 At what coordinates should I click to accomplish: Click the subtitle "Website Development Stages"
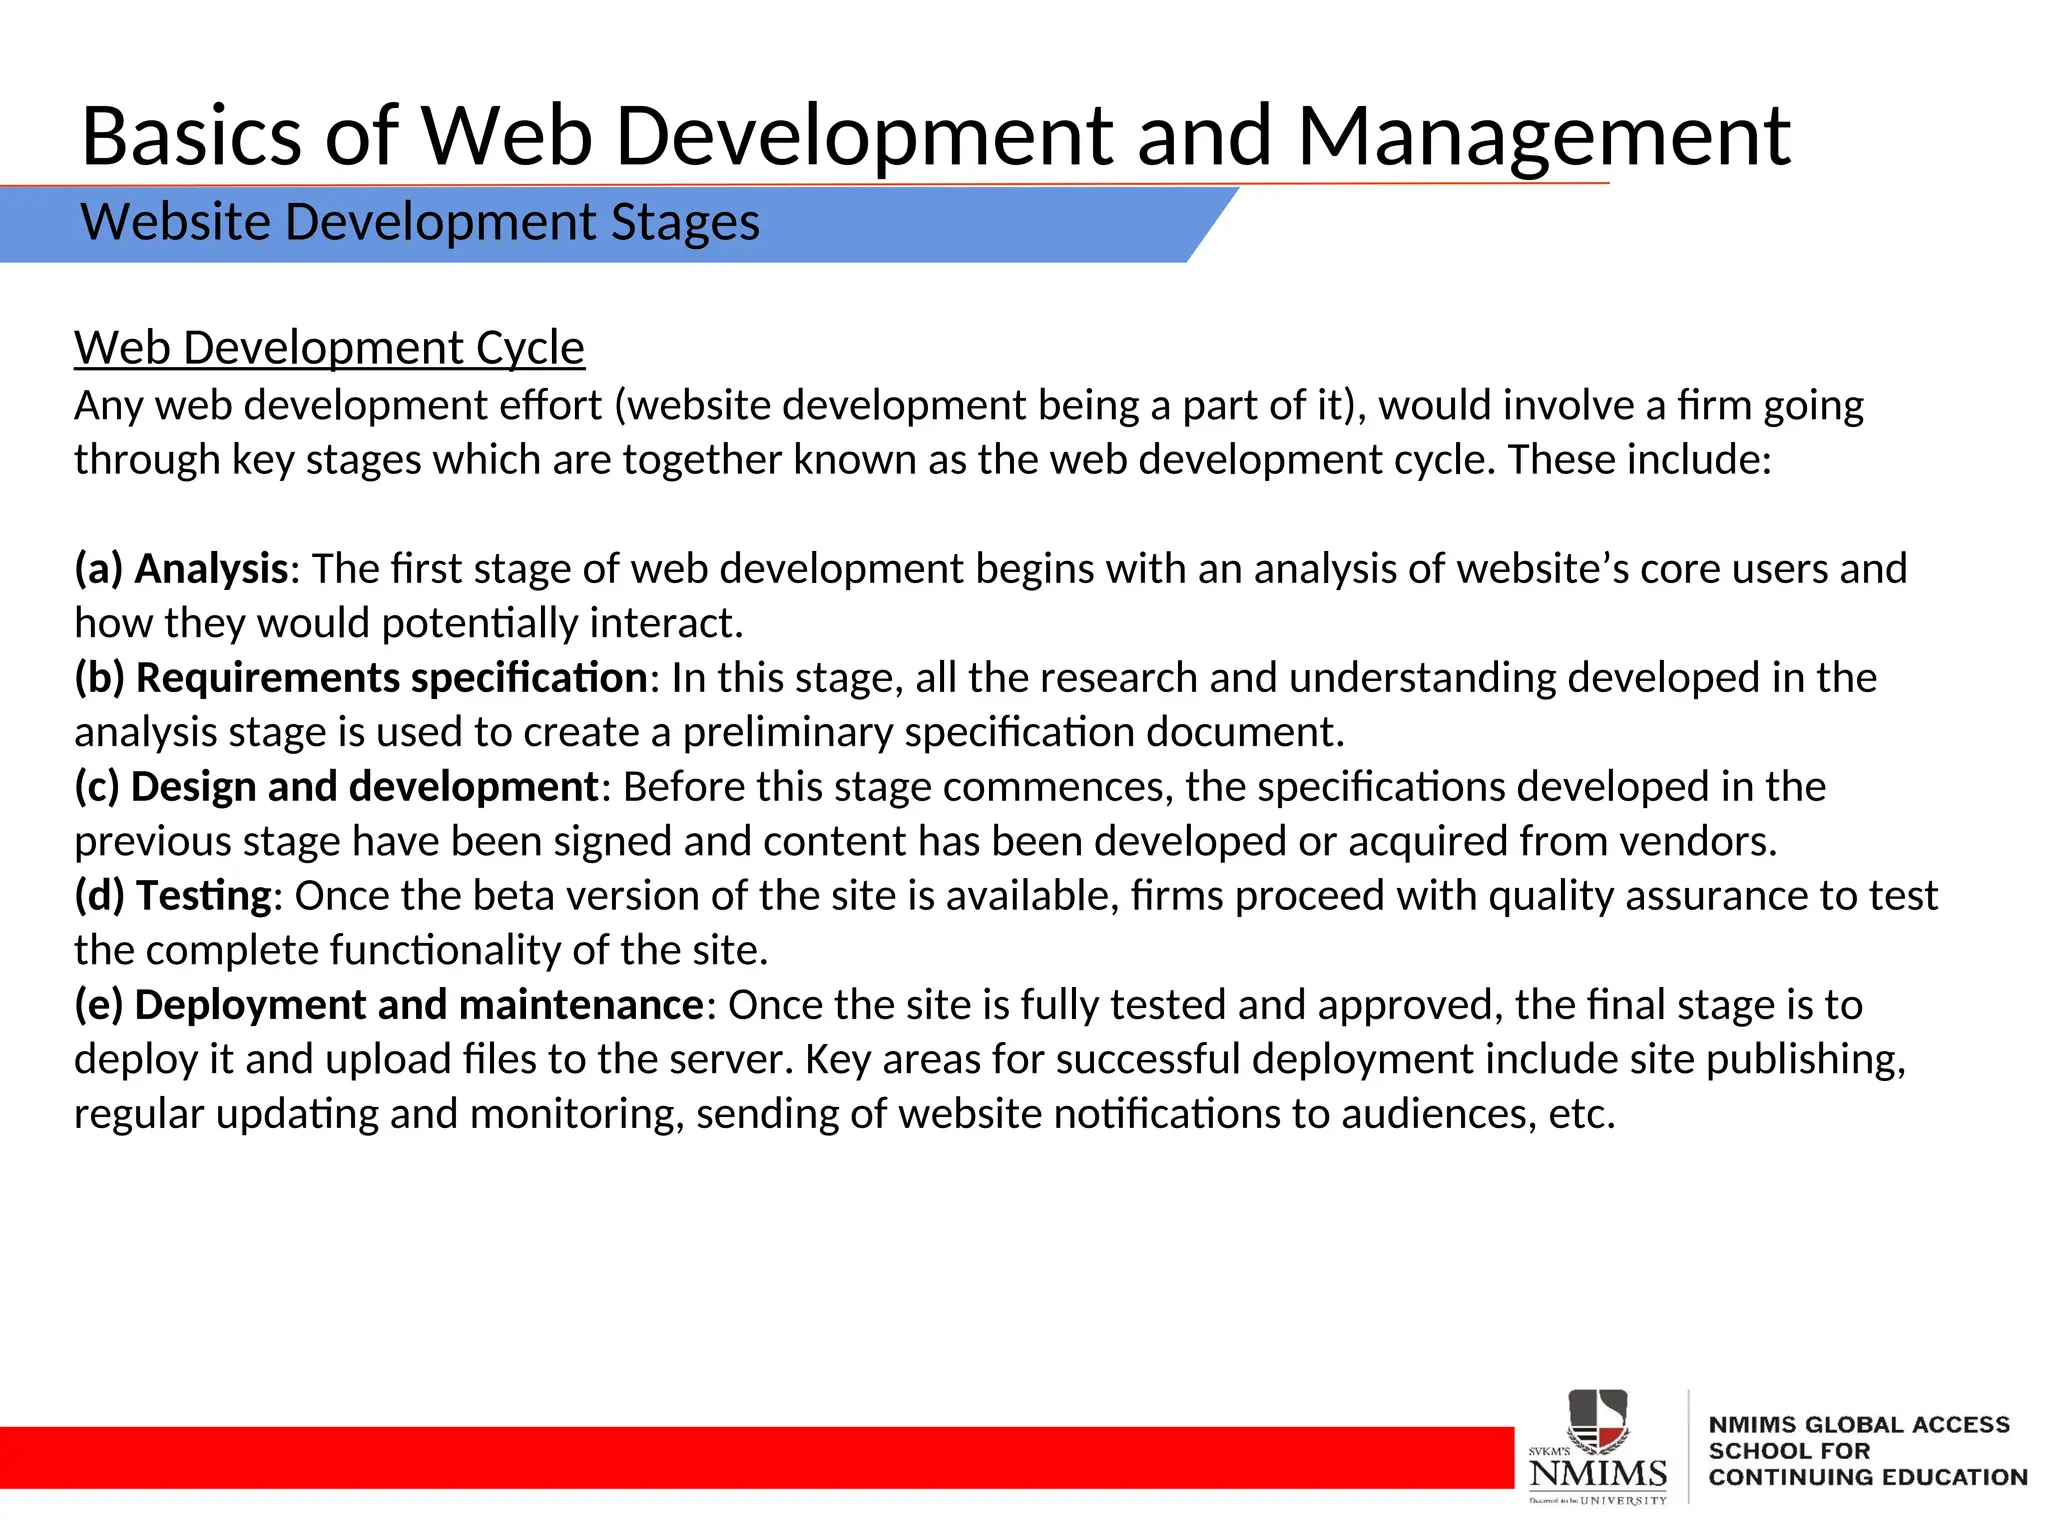[420, 222]
